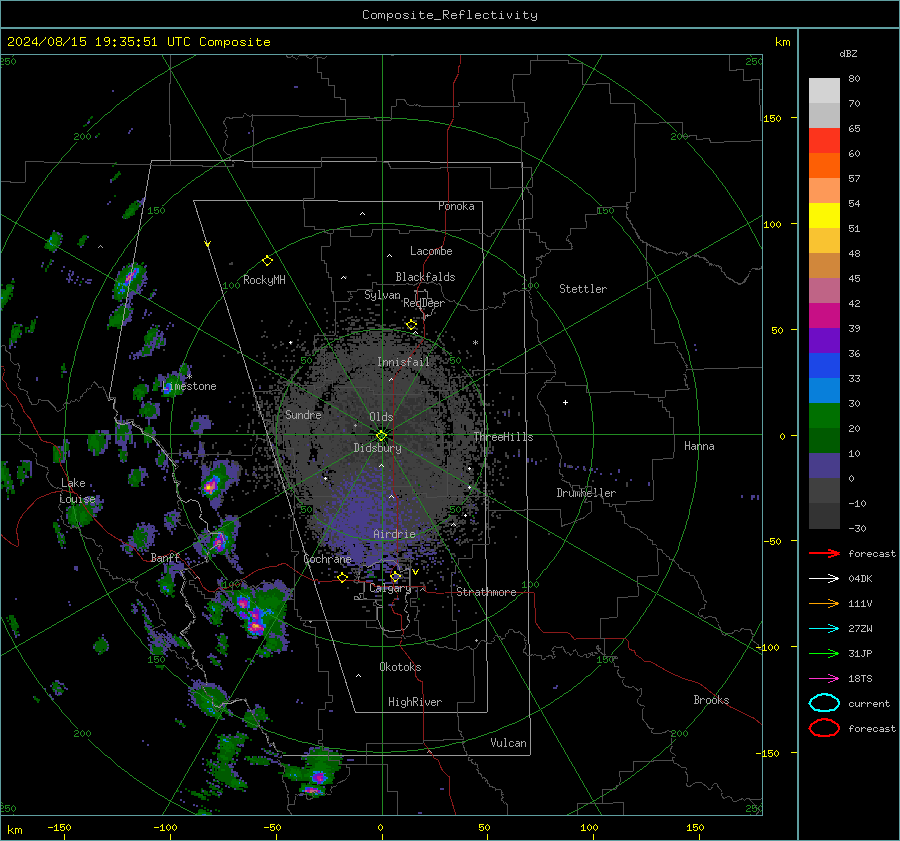Screen dimensions: 900x841
Task: Click the white 04DK arrow icon
Action: (824, 579)
